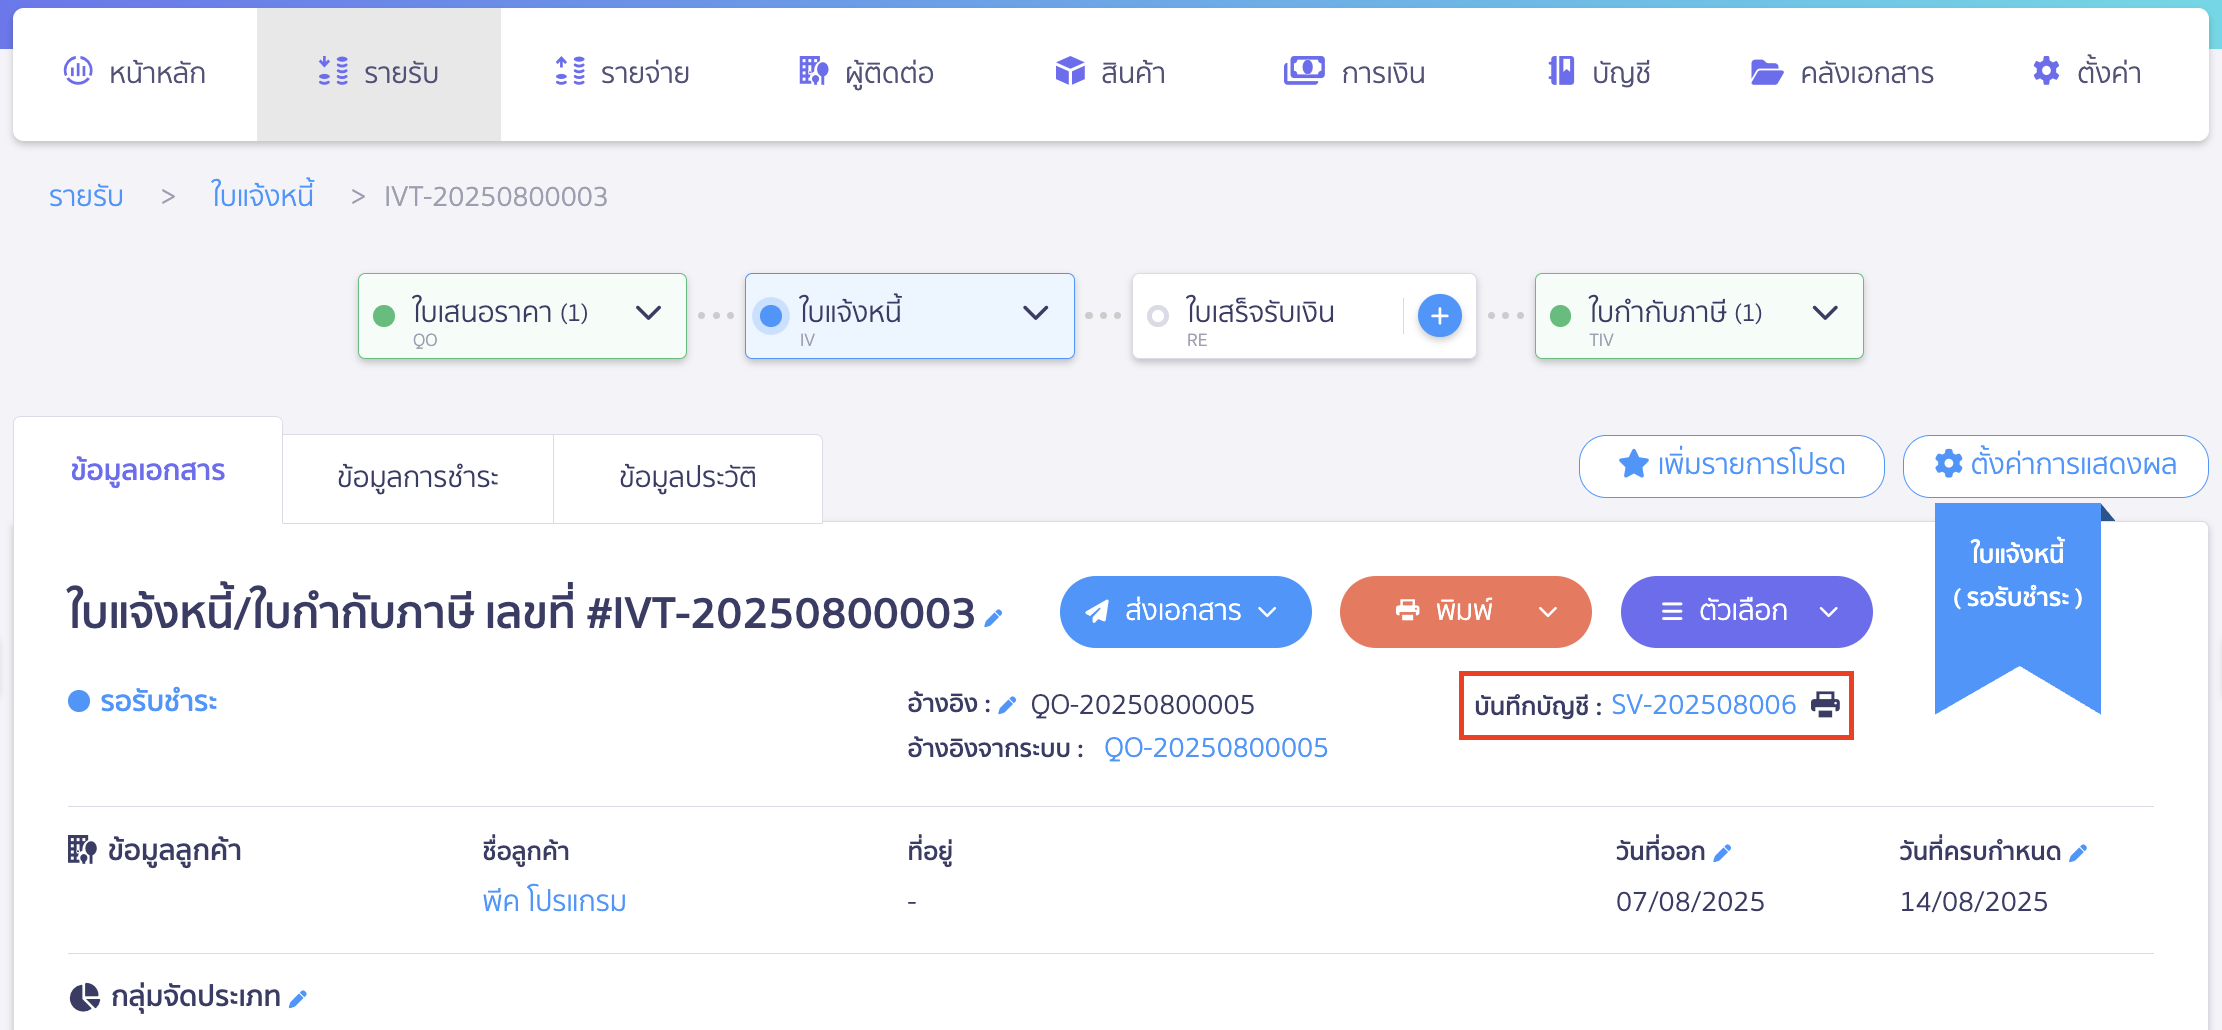Edit the วันที่ครบกำหนด due date
Viewport: 2222px width, 1030px height.
[2078, 853]
